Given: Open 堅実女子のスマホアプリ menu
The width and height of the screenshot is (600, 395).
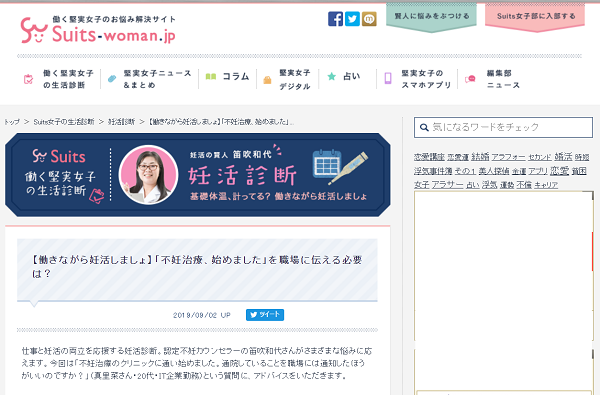Looking at the screenshot, I should pos(426,79).
